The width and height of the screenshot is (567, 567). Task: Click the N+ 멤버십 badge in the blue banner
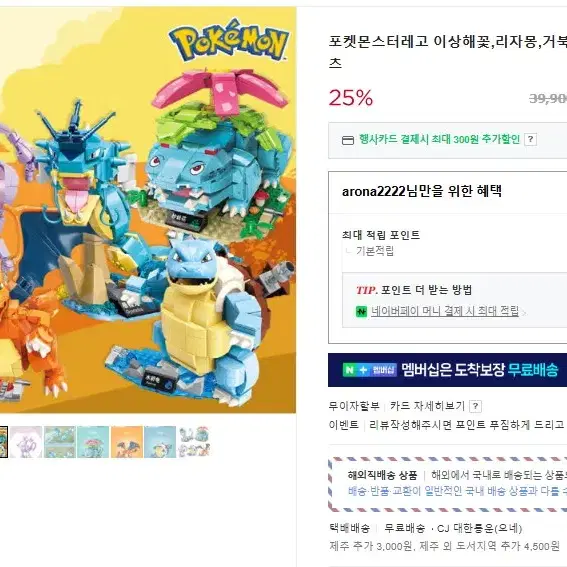tap(370, 370)
